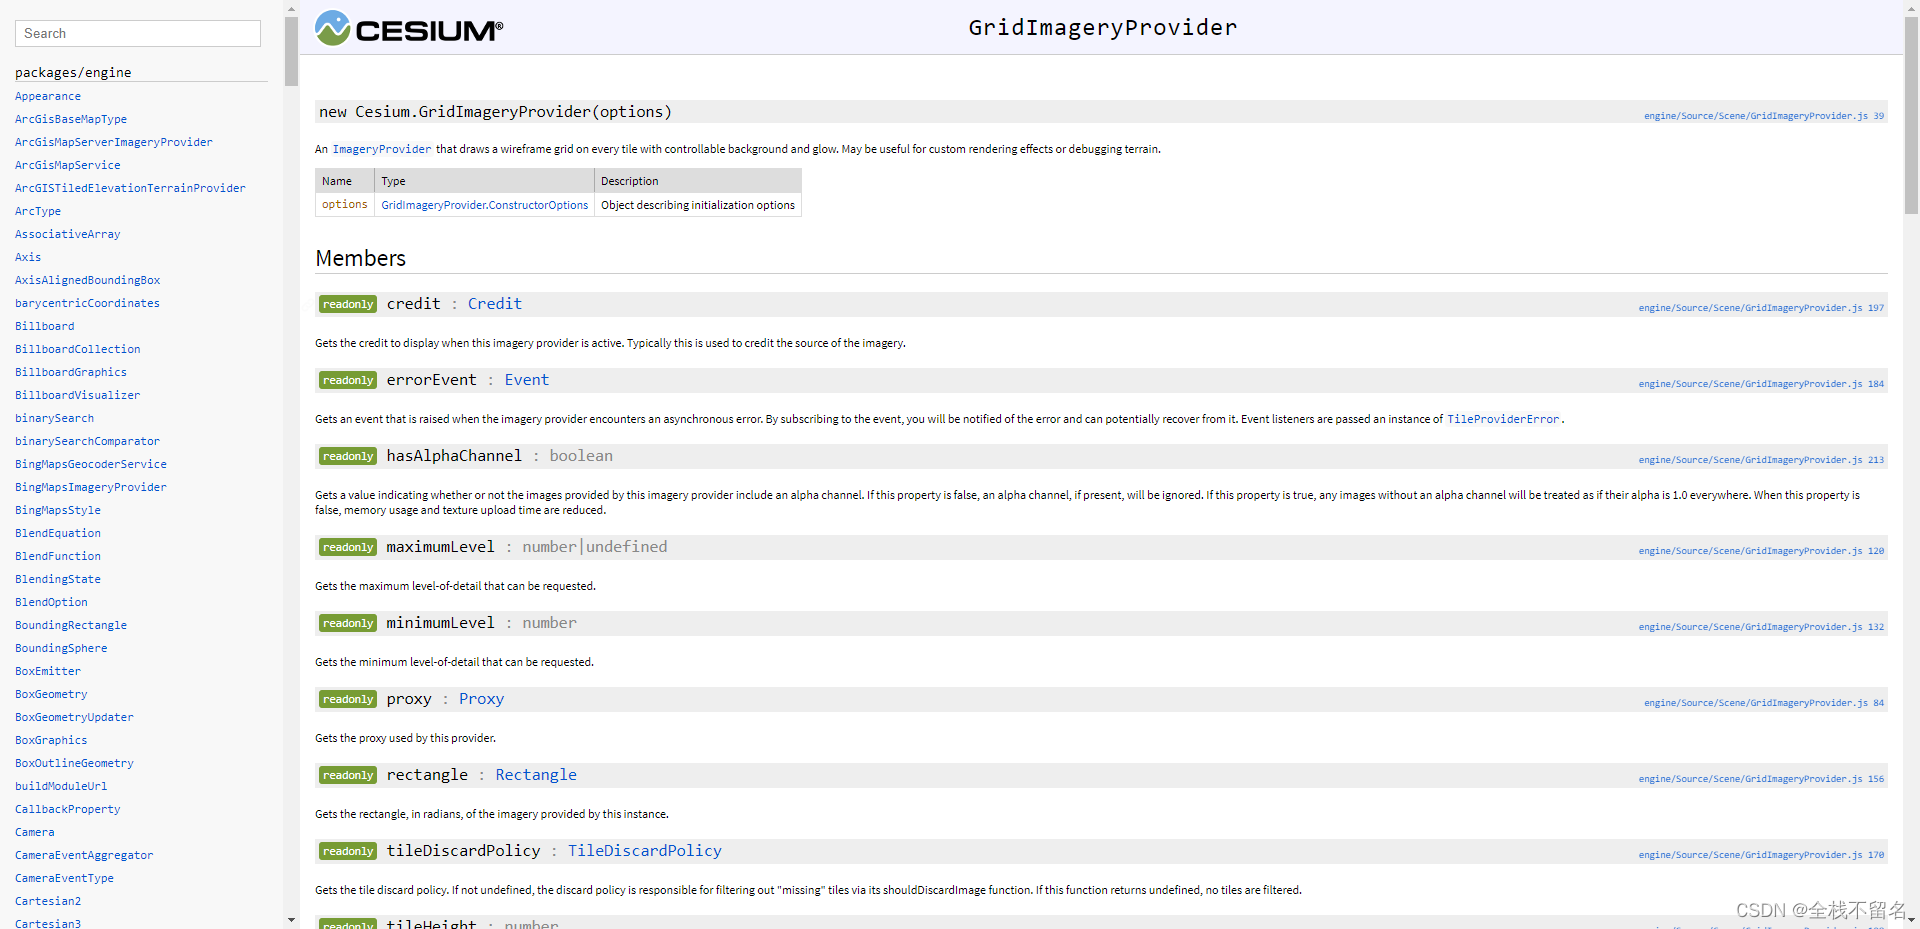Viewport: 1920px width, 929px height.
Task: Open Billboard in the sidebar
Action: coord(45,326)
